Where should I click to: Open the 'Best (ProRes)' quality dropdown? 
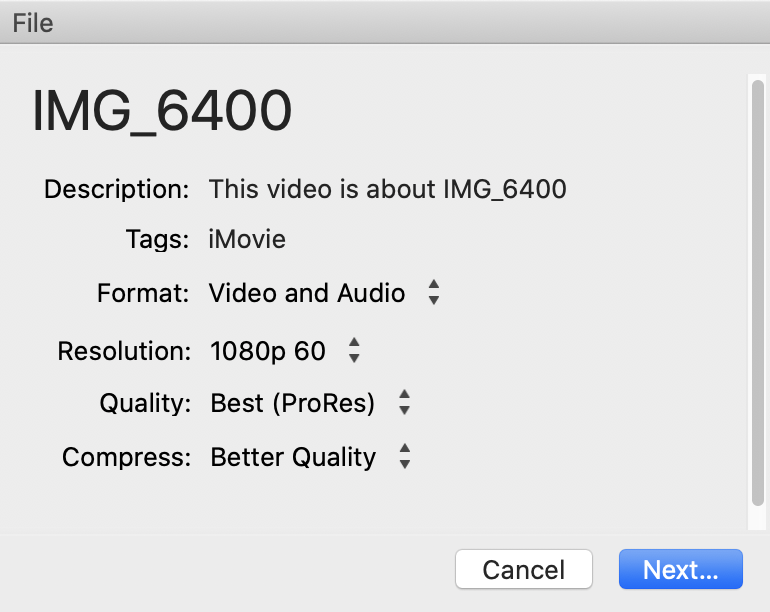pos(292,403)
